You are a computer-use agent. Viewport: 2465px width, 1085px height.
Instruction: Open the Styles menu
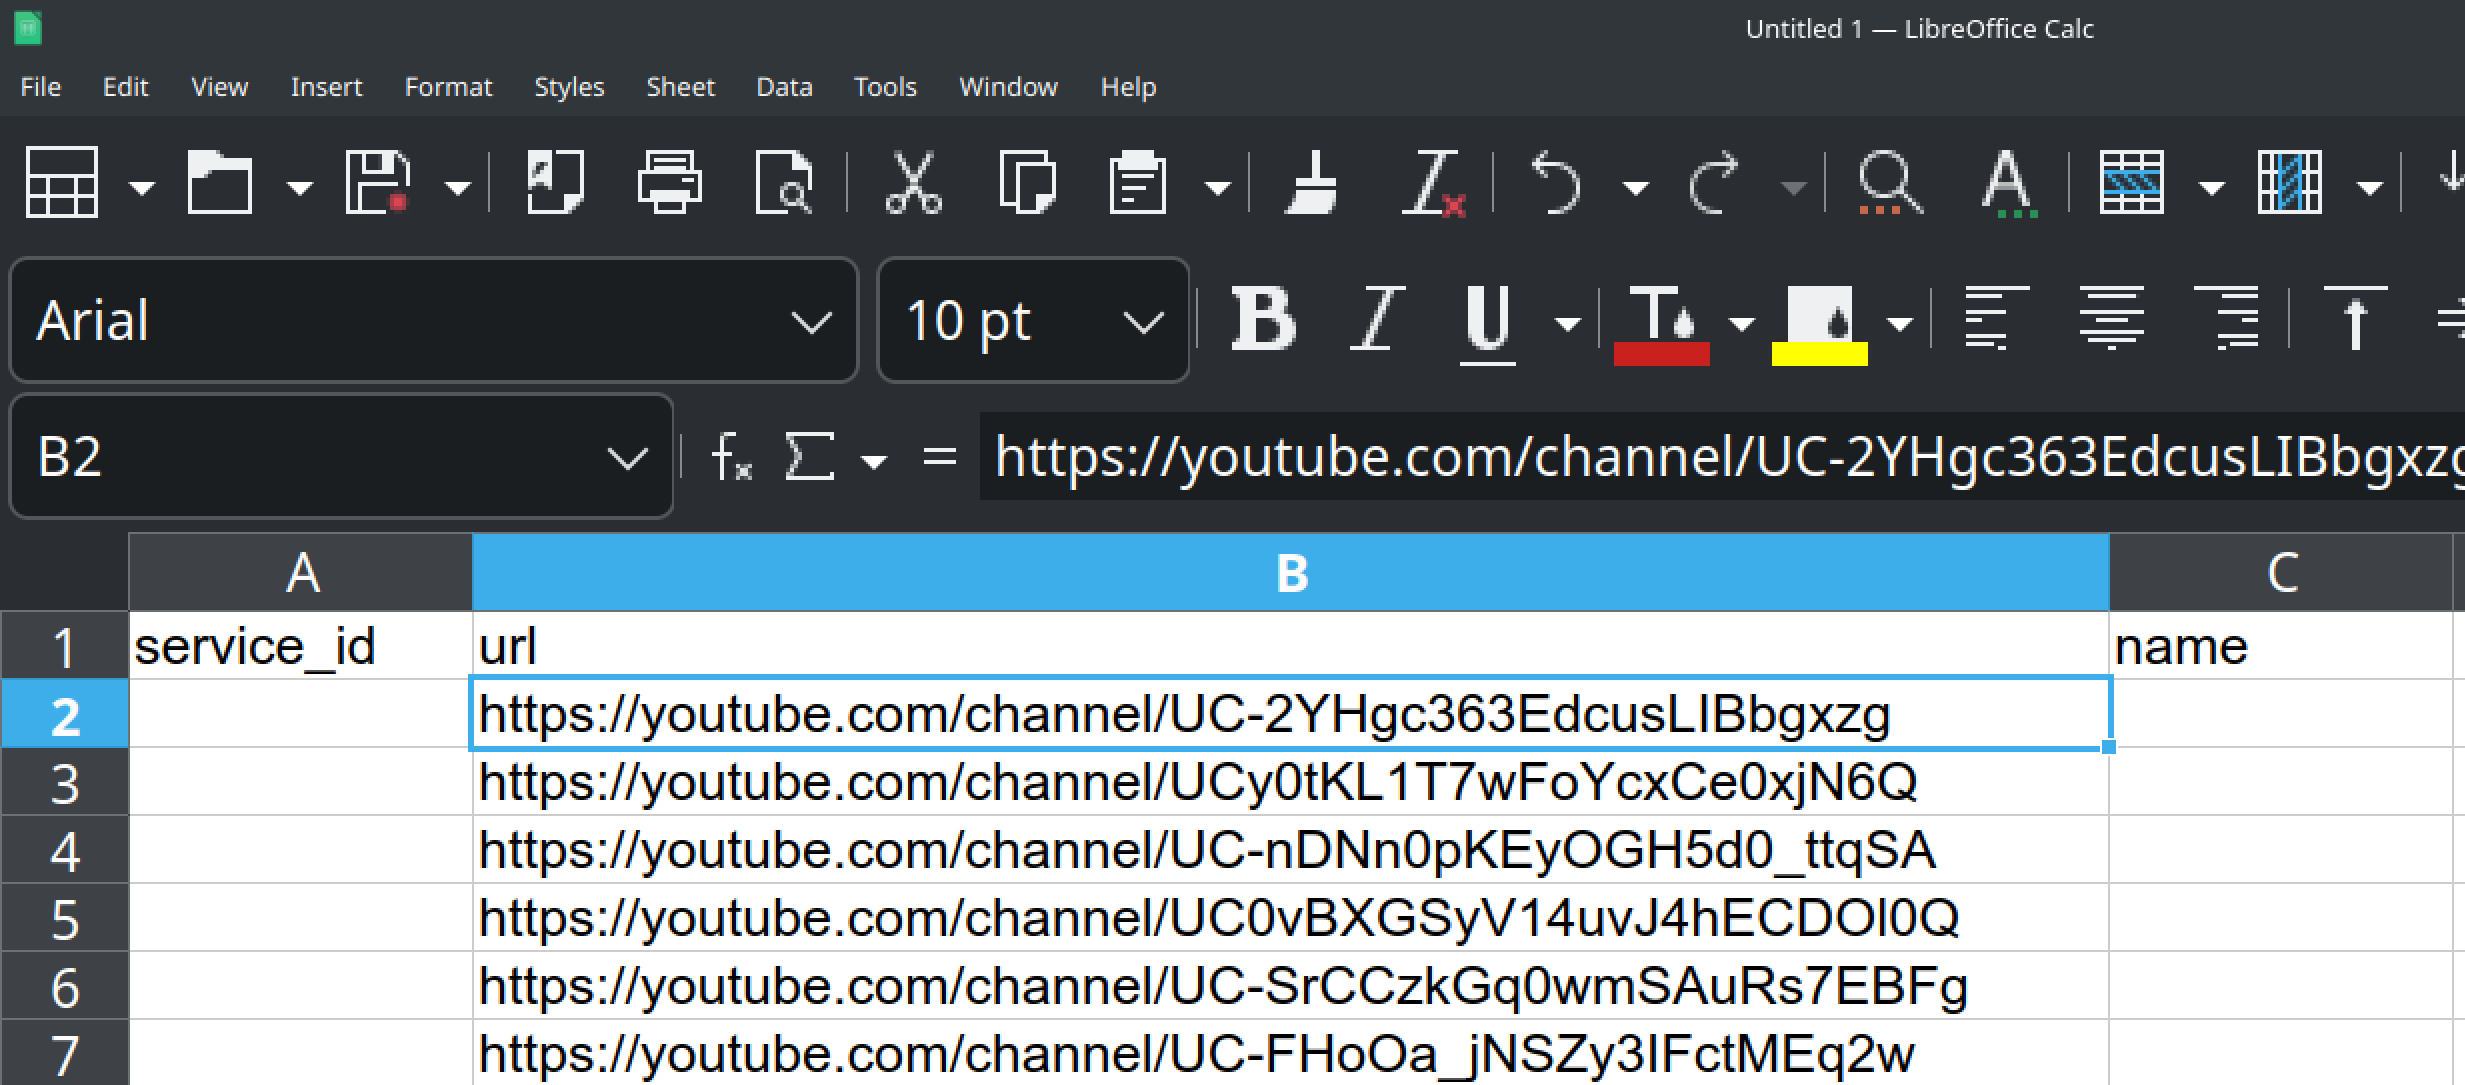point(569,87)
